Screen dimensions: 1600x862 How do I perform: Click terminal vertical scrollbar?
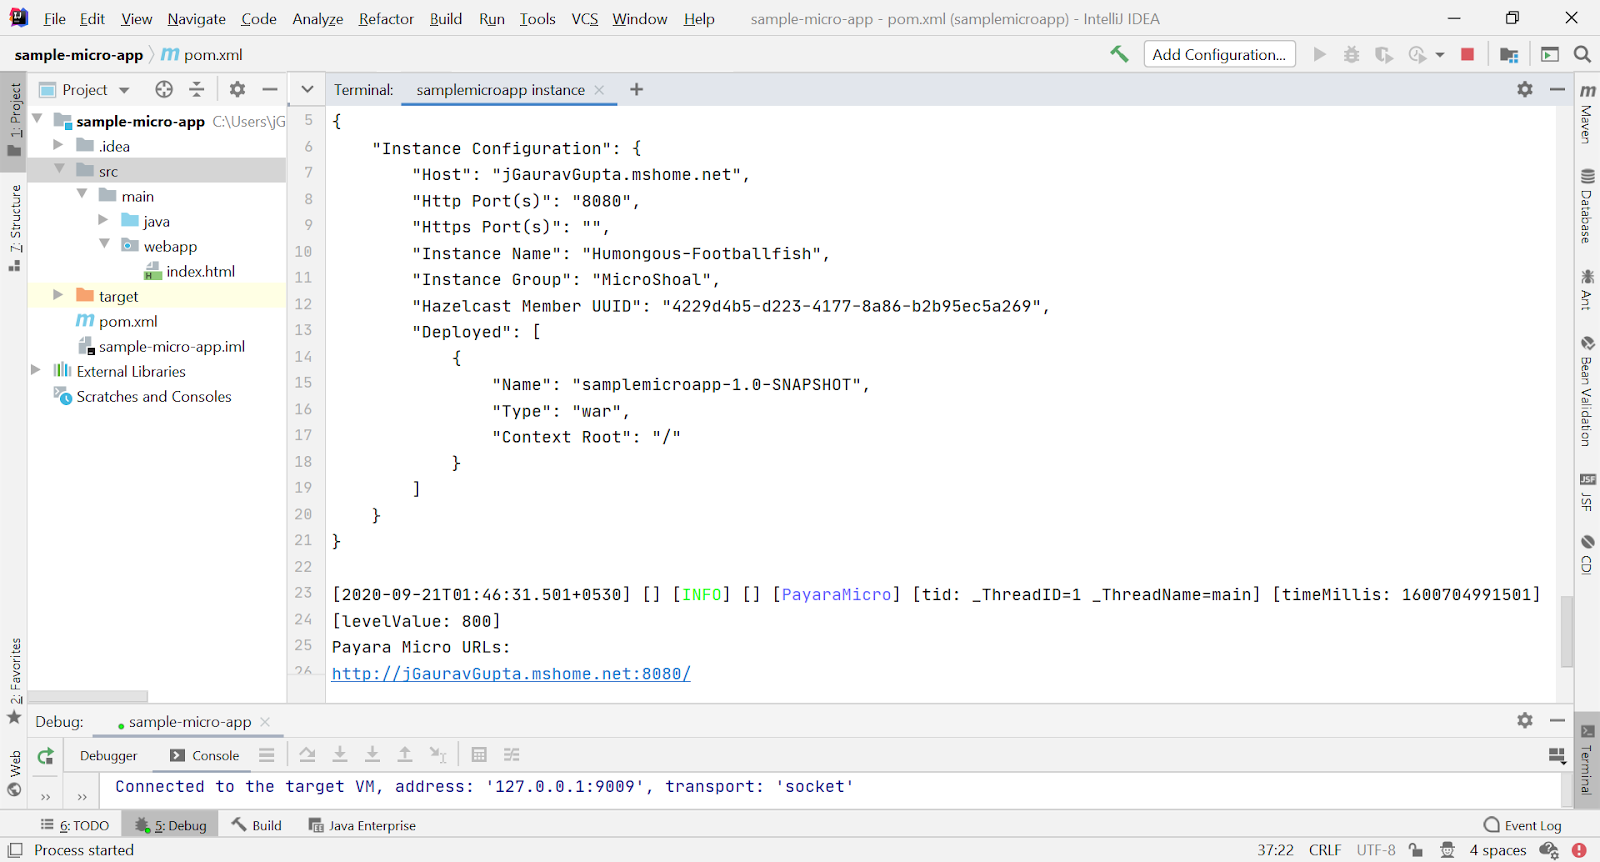click(1566, 631)
